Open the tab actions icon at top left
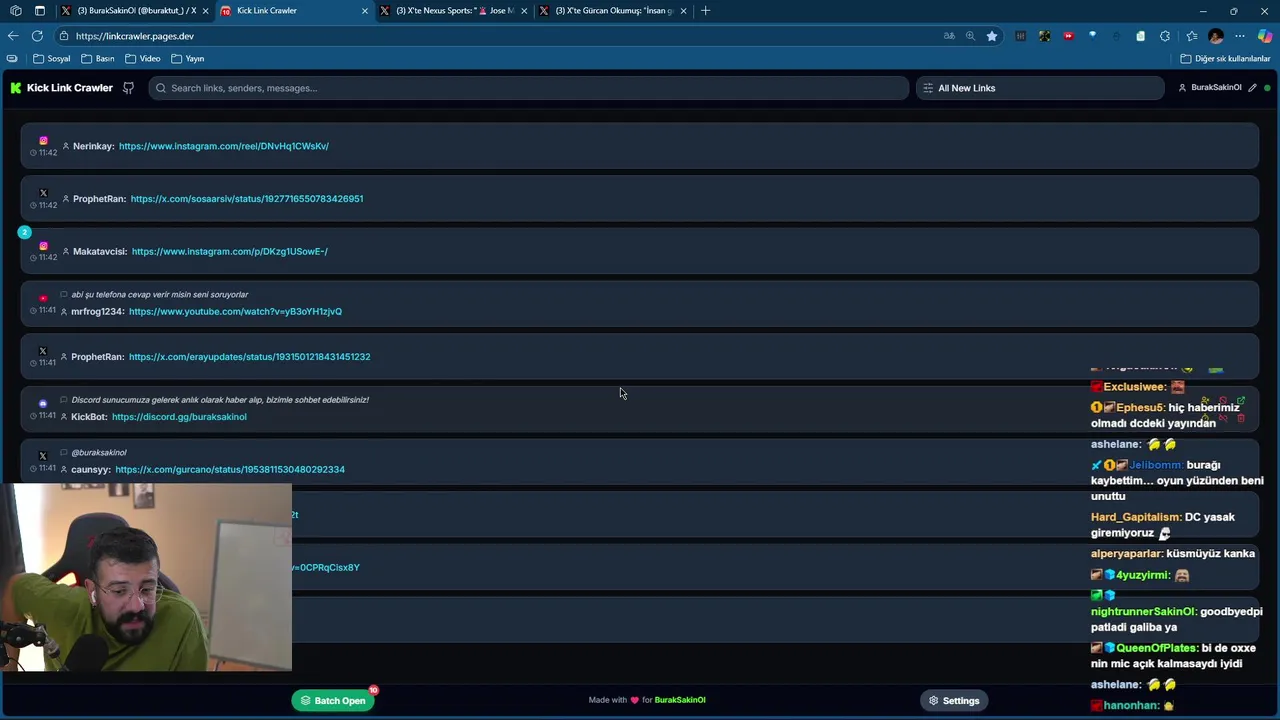Viewport: 1280px width, 720px height. point(39,11)
